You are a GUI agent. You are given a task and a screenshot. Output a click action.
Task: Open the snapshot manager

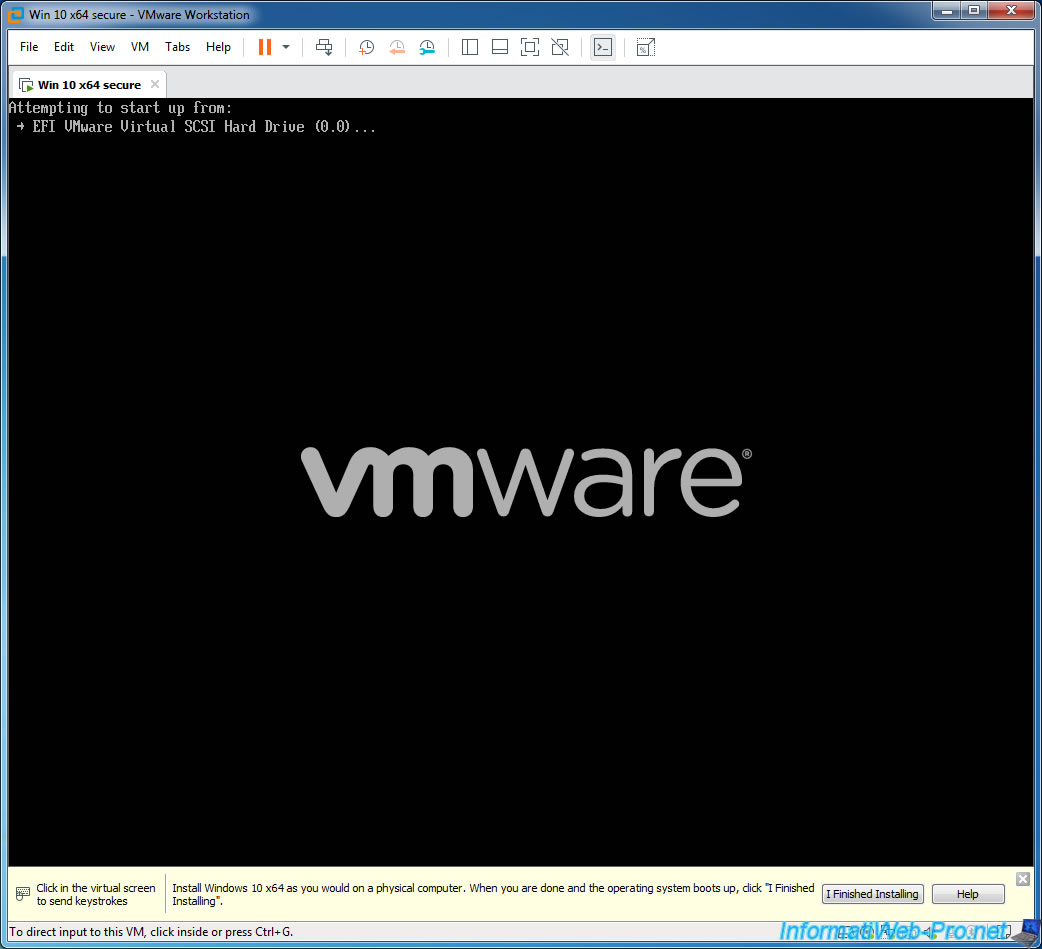pos(427,47)
